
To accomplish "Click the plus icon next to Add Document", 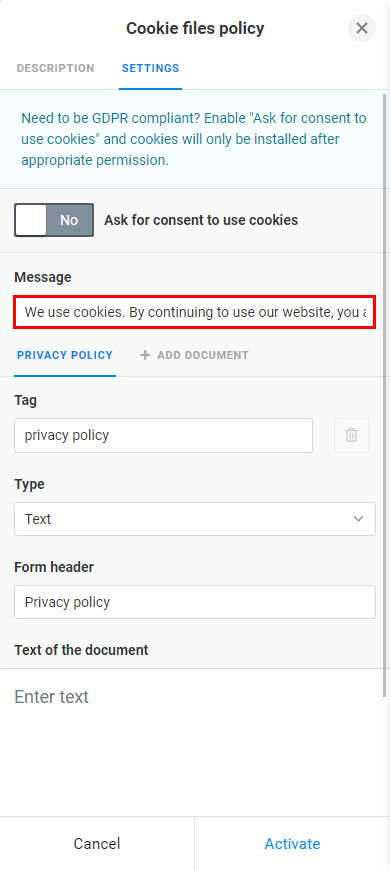I will 145,355.
